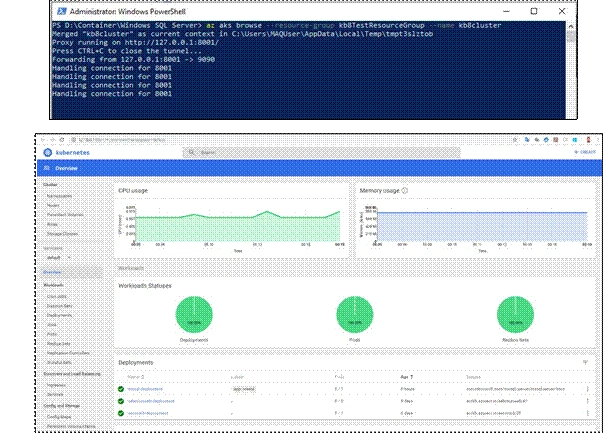Open Roles in the sidebar
The image size is (610, 441).
[52, 224]
